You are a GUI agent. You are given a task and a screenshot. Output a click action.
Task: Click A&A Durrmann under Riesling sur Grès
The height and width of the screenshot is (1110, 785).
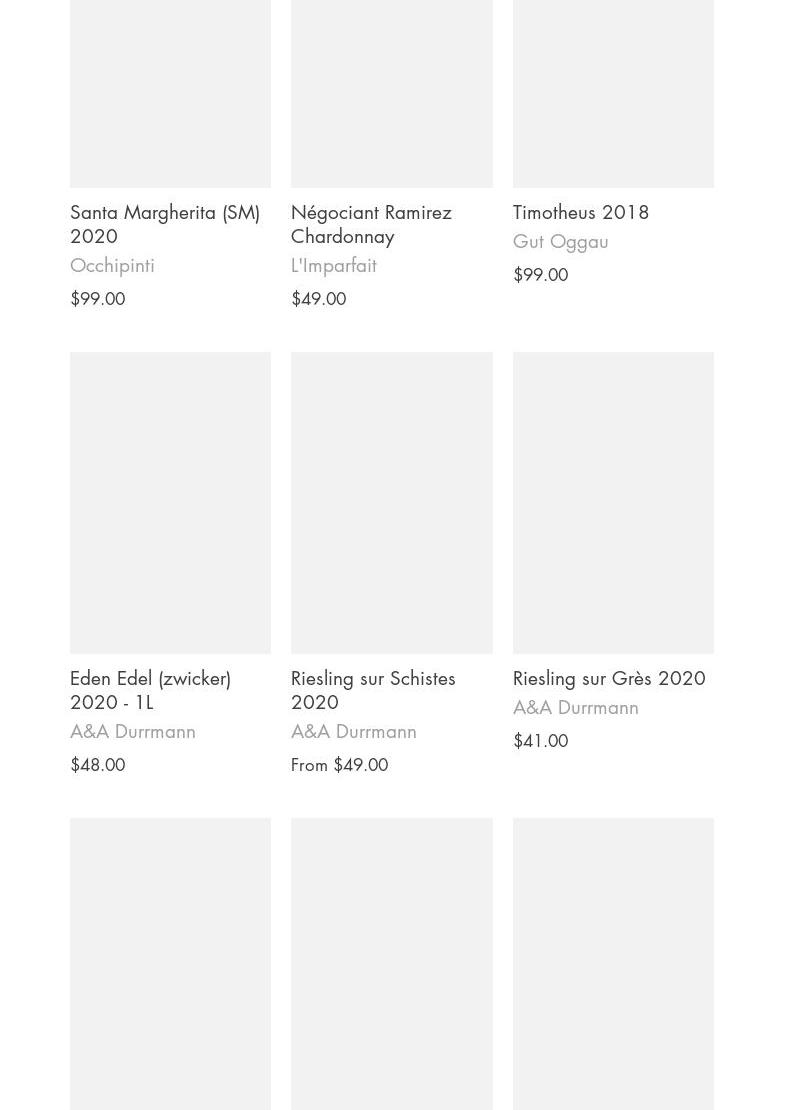575,707
